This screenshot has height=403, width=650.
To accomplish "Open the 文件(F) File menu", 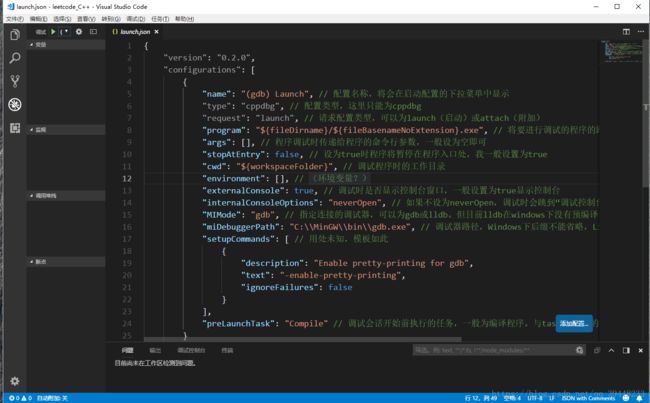I will tap(15, 19).
